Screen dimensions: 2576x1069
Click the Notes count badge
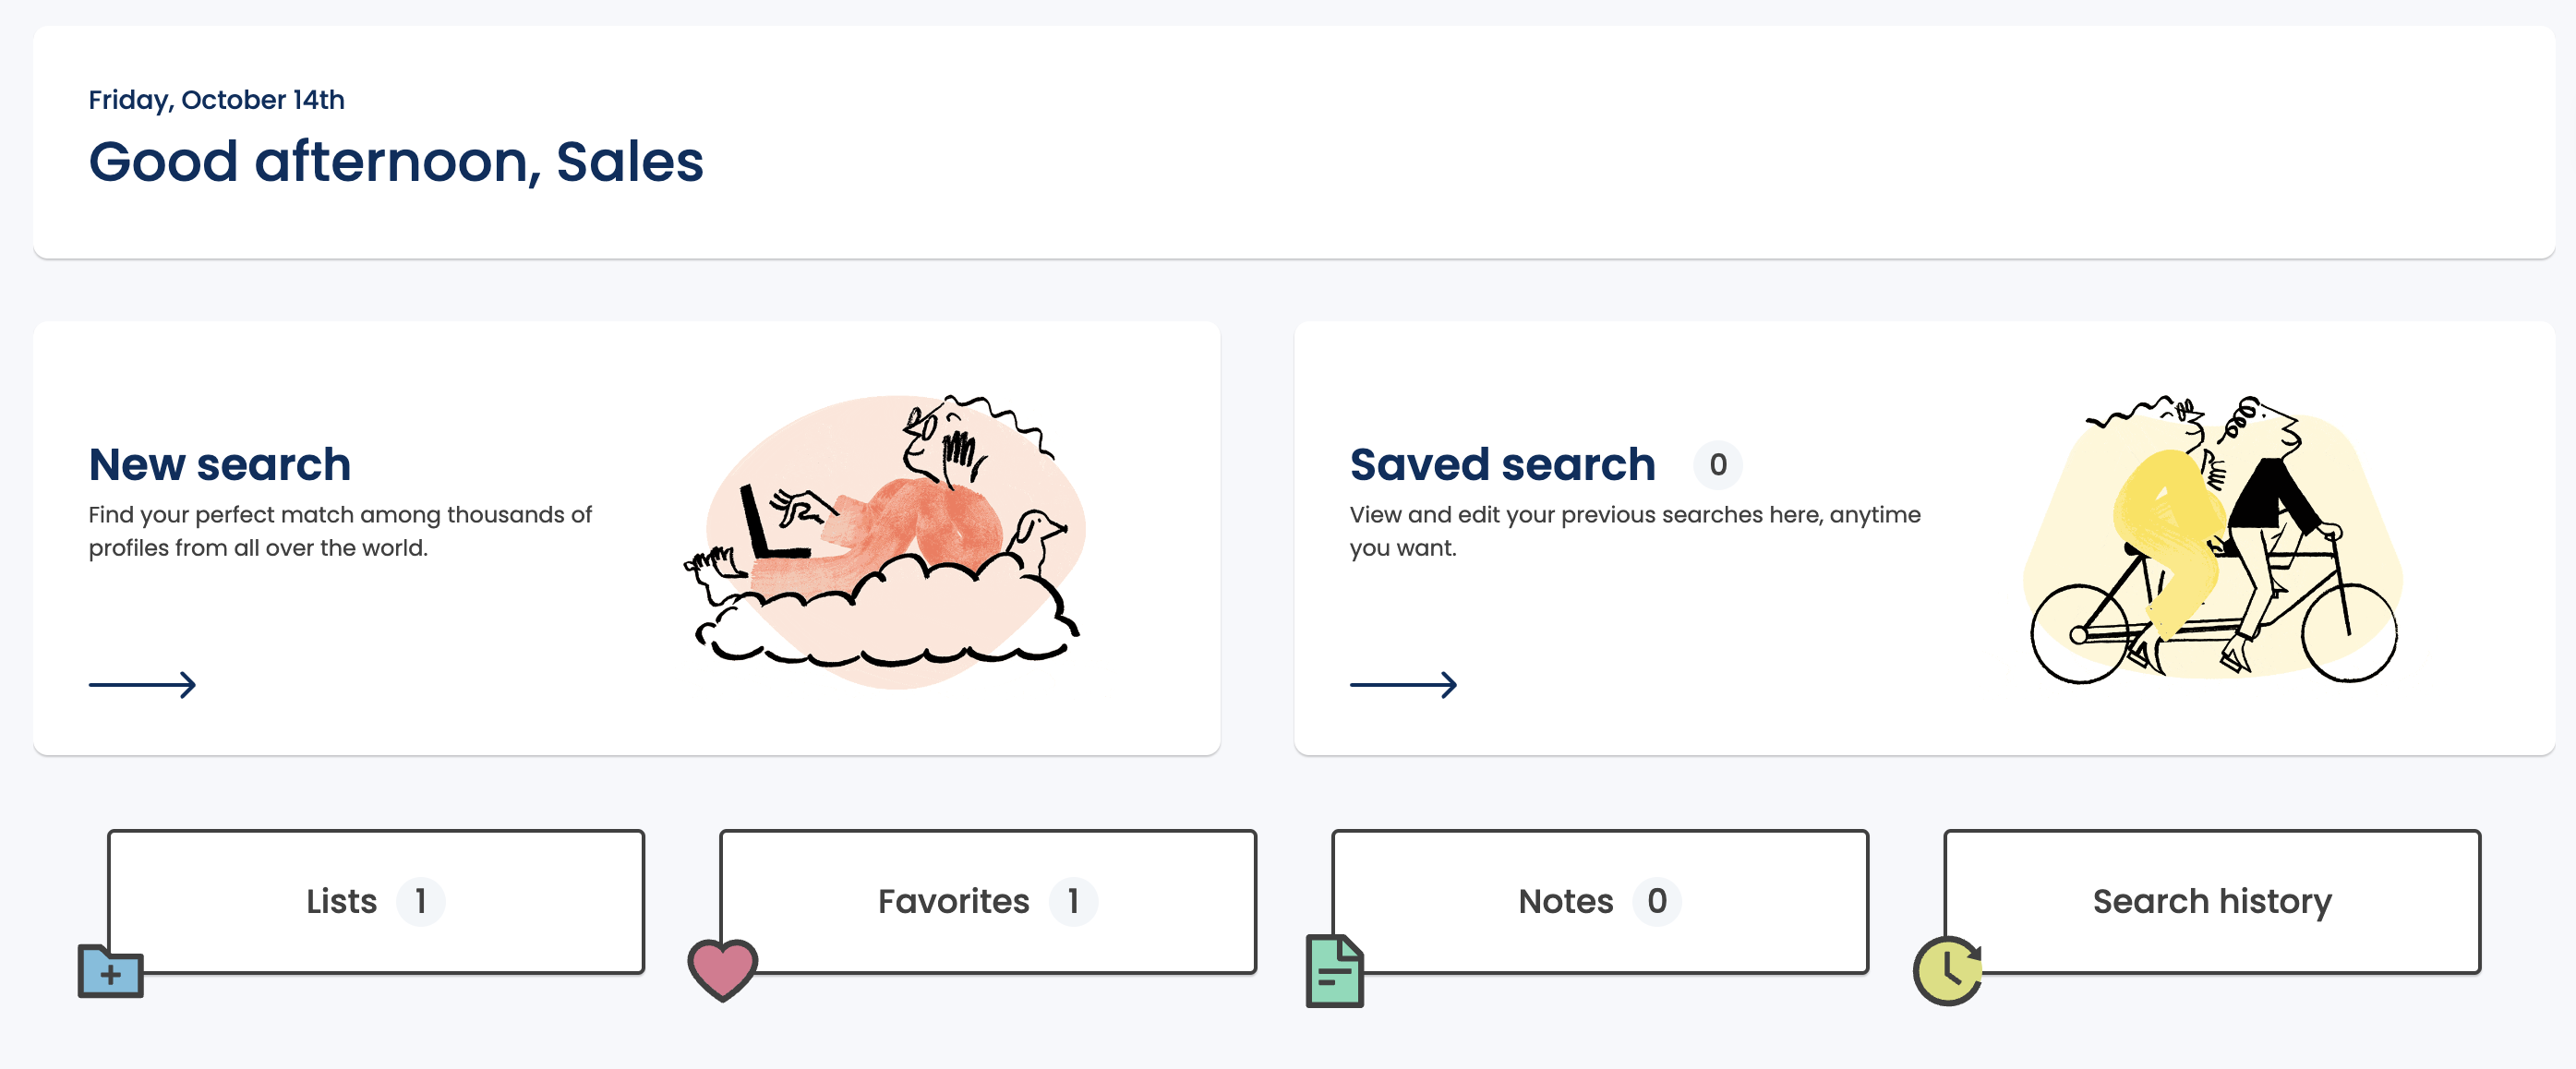pyautogui.click(x=1657, y=901)
